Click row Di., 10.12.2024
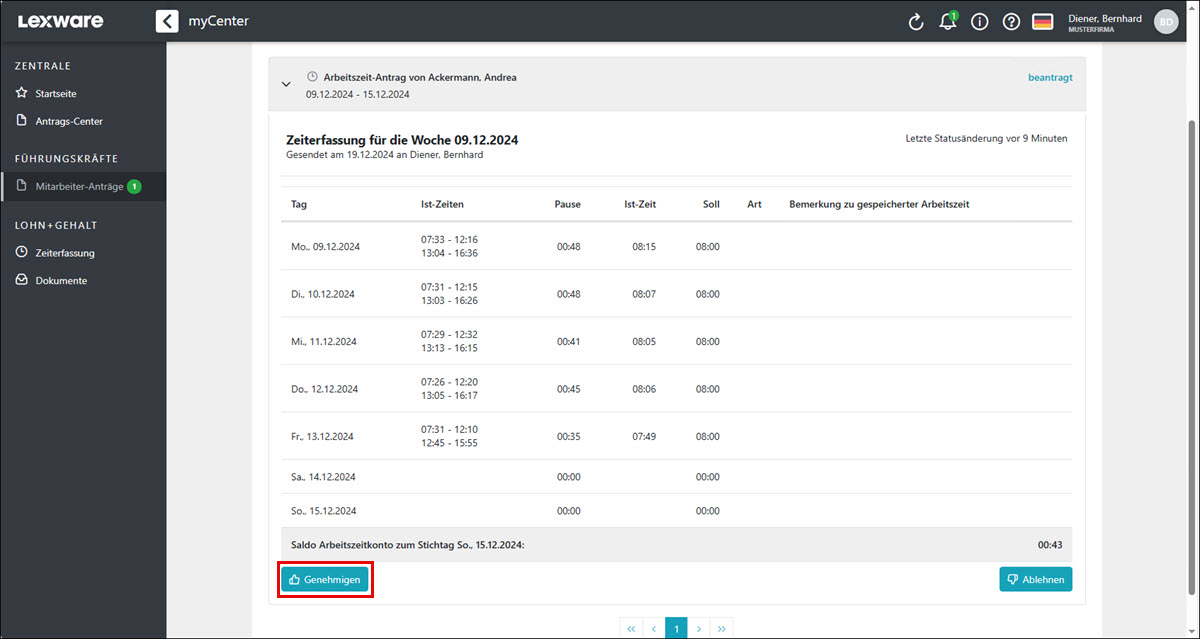This screenshot has width=1200, height=639. point(675,294)
